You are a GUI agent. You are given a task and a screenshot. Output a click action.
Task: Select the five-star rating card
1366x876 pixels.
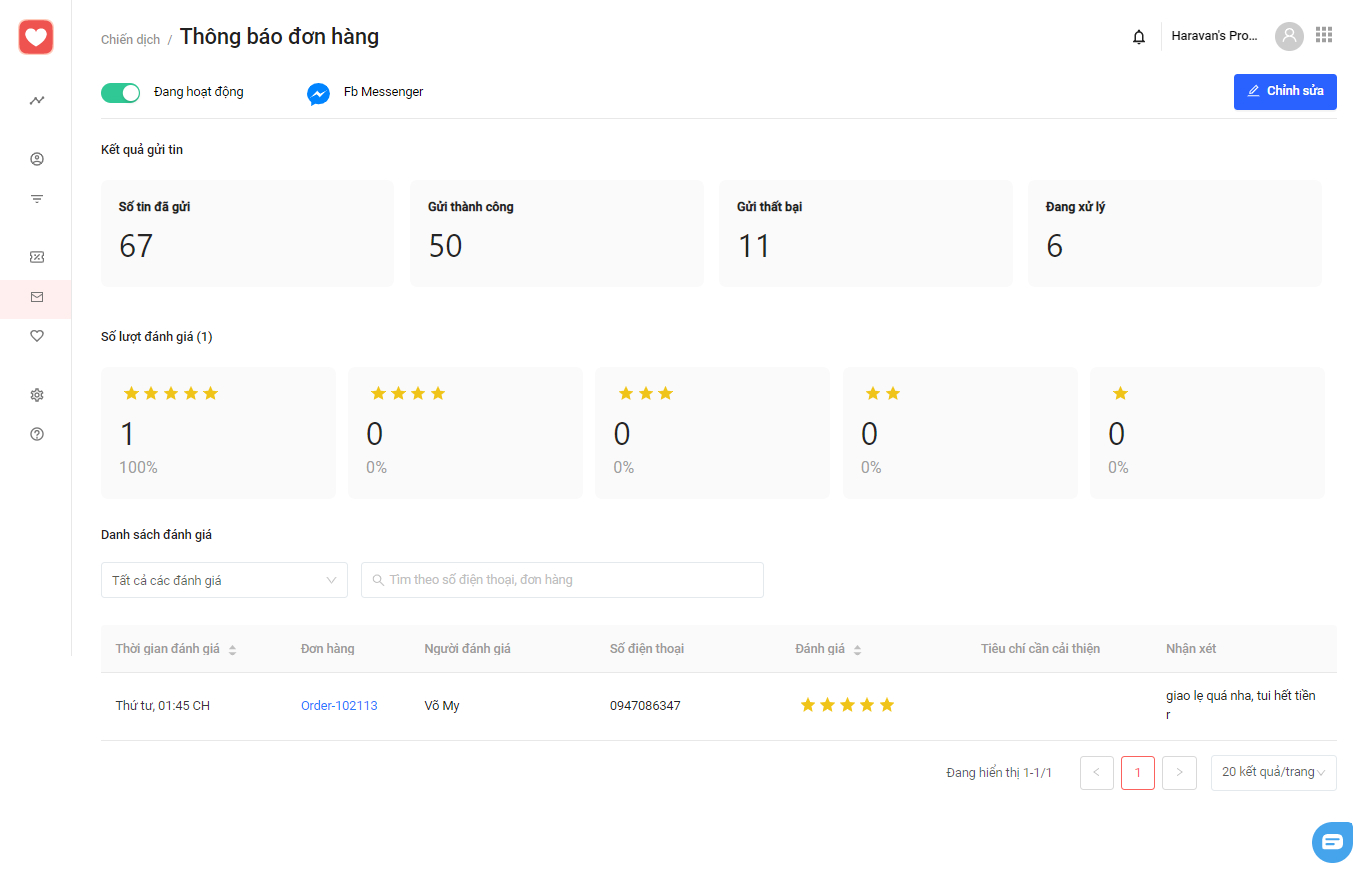tap(218, 432)
